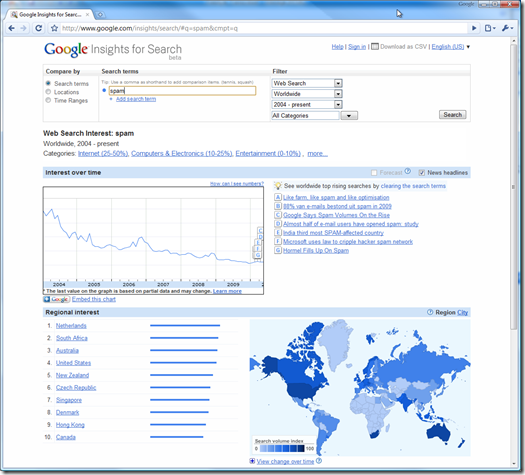
Task: Open Internet (25-50%) category link
Action: tap(103, 154)
